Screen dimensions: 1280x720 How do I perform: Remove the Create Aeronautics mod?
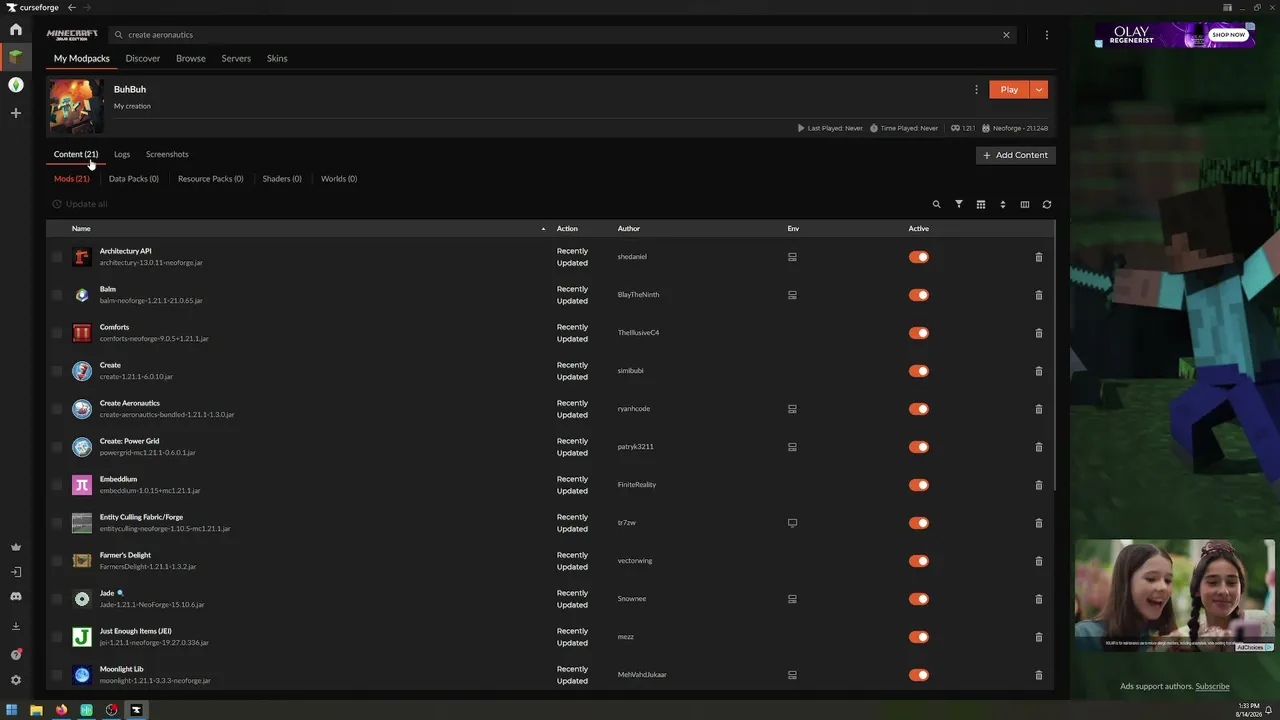(1039, 409)
